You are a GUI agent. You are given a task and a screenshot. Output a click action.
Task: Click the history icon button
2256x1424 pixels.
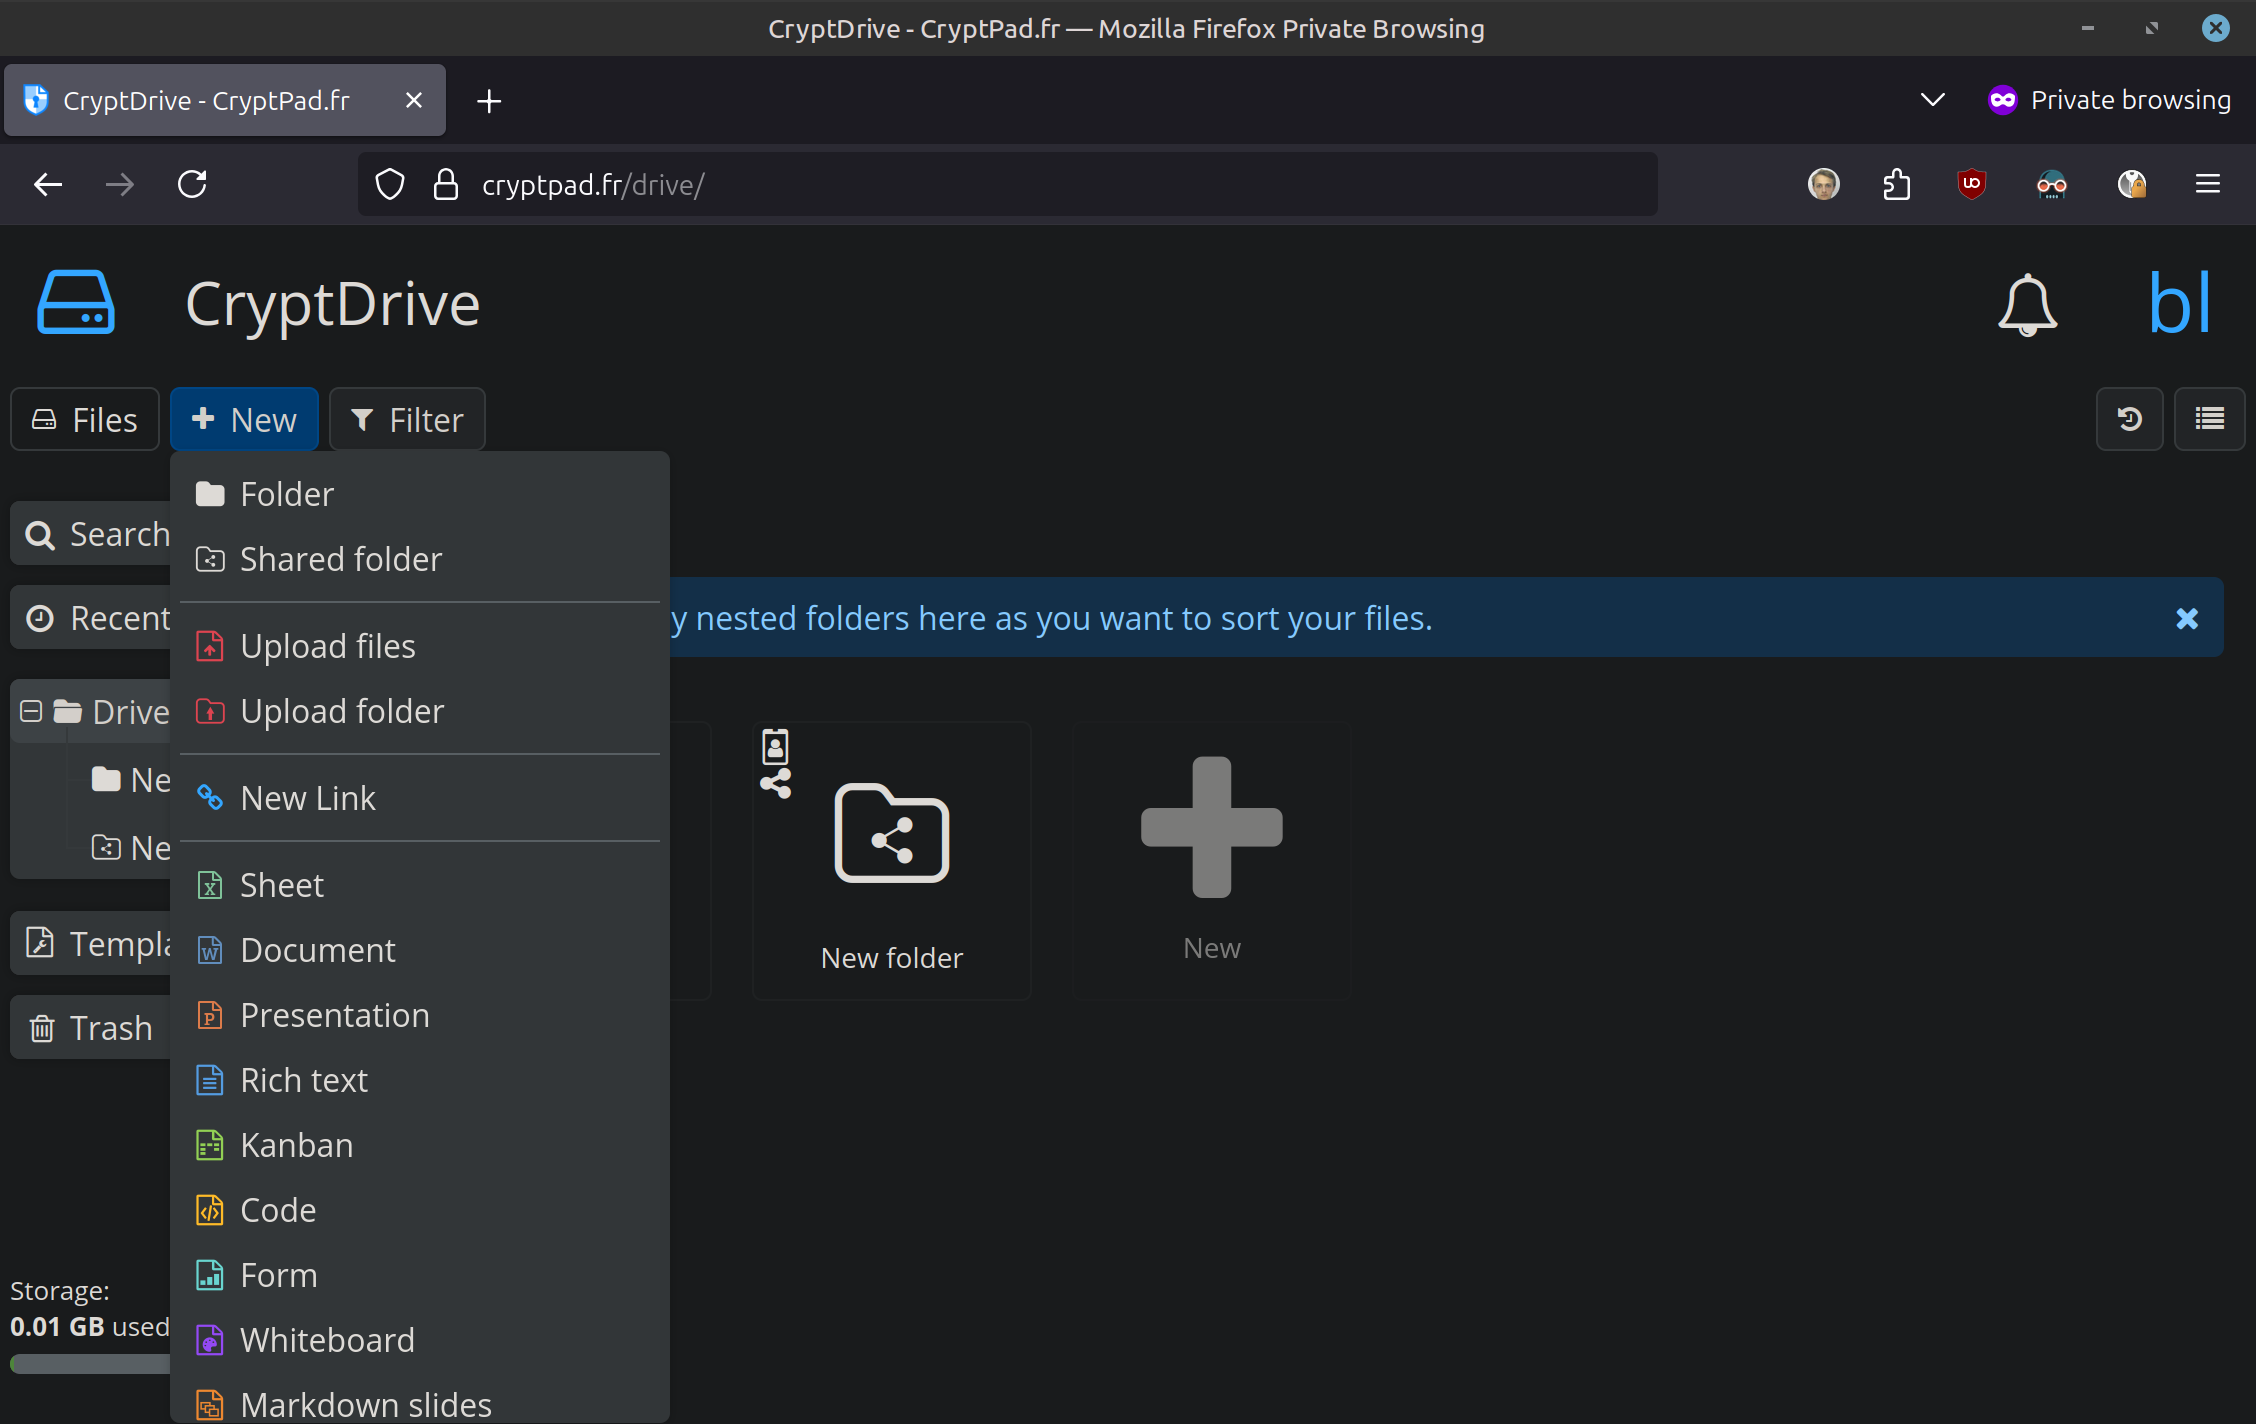2129,419
